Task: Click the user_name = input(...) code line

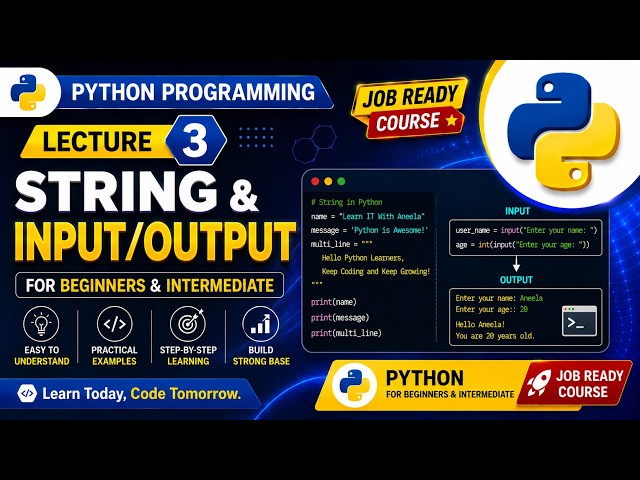Action: 526,231
